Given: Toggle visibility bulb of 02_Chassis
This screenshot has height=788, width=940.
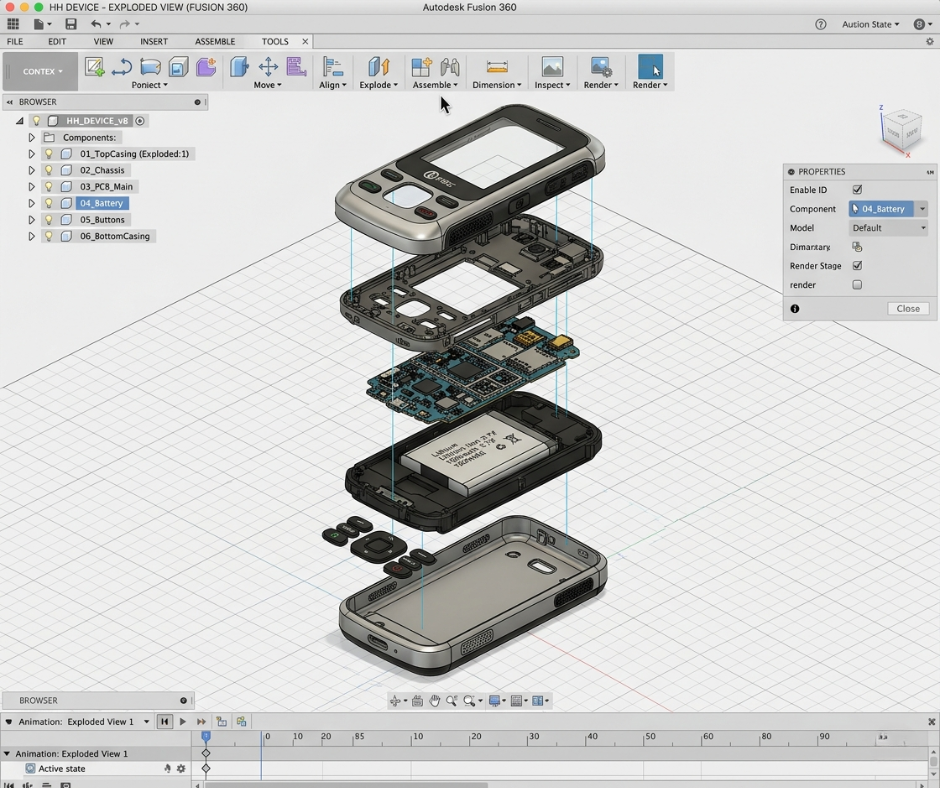Looking at the screenshot, I should (49, 170).
